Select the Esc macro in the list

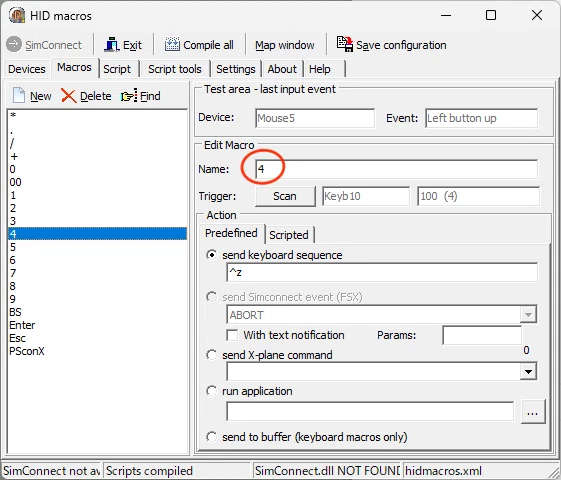pyautogui.click(x=97, y=338)
